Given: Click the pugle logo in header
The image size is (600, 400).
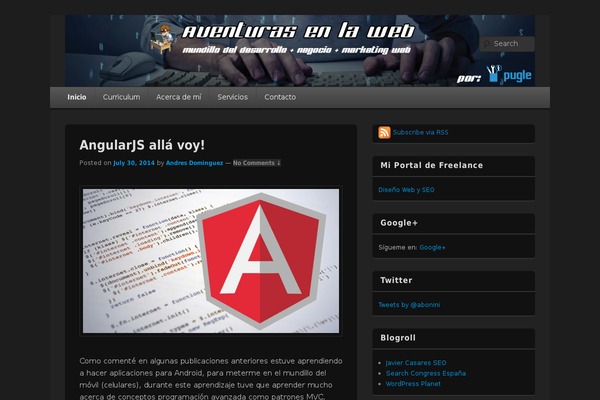Looking at the screenshot, I should click(x=509, y=74).
